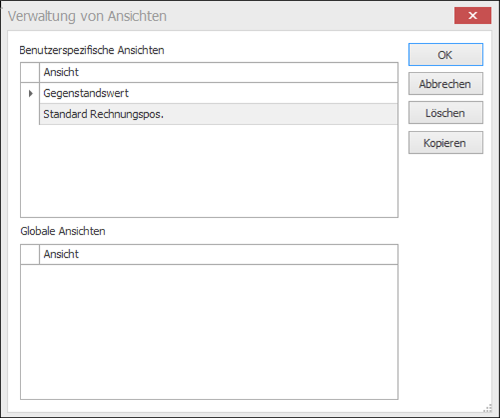Screen dimensions: 500x418
Task: Close the Verwaltung von Ansichten dialog
Action: click(x=472, y=15)
